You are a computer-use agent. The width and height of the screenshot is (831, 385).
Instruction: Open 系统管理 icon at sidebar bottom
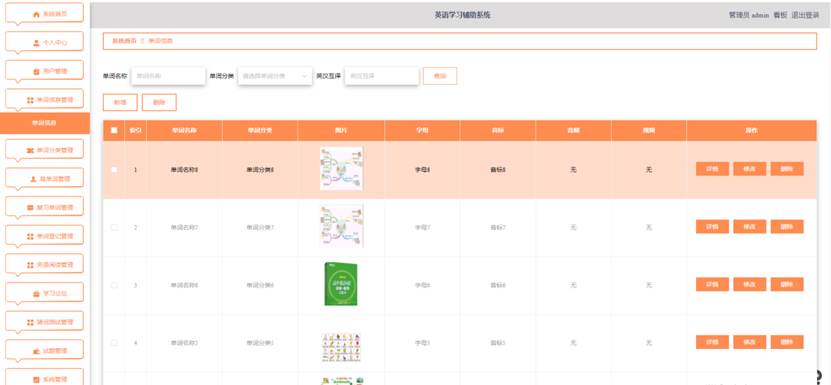point(36,380)
